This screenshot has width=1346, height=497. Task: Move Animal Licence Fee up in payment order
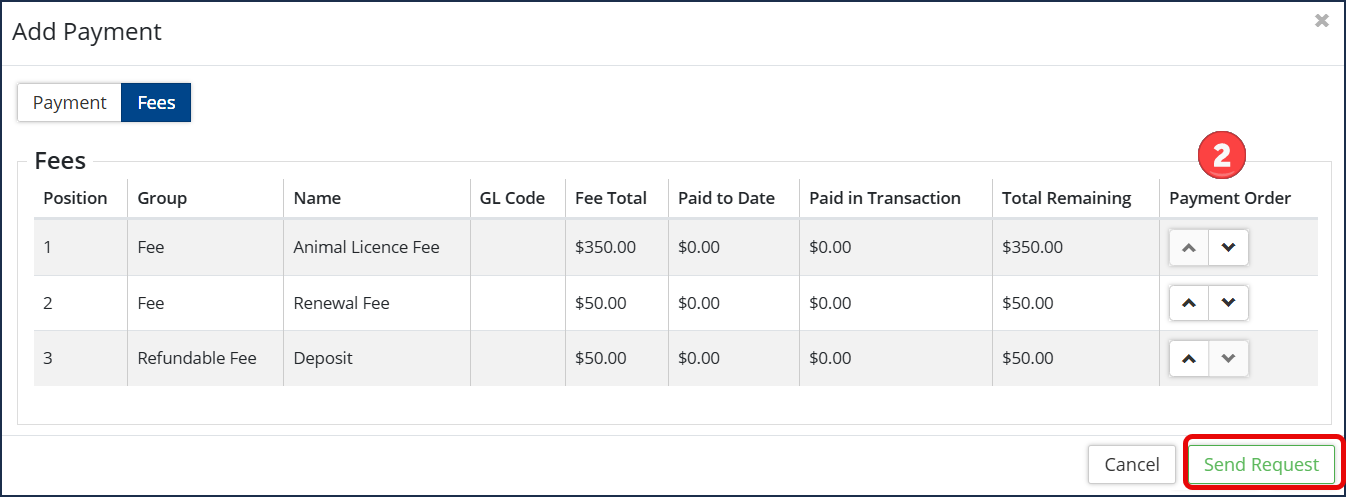coord(1189,248)
